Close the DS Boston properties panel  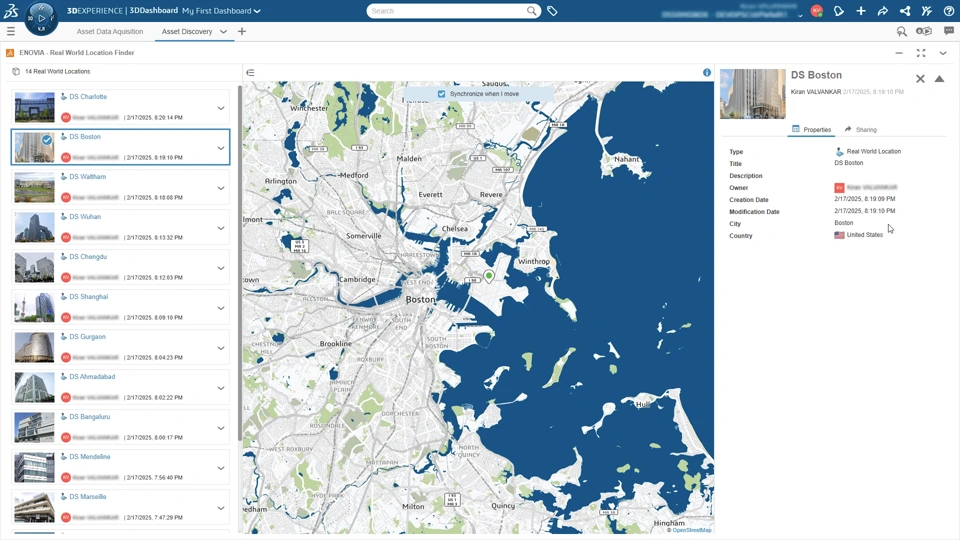click(x=920, y=78)
